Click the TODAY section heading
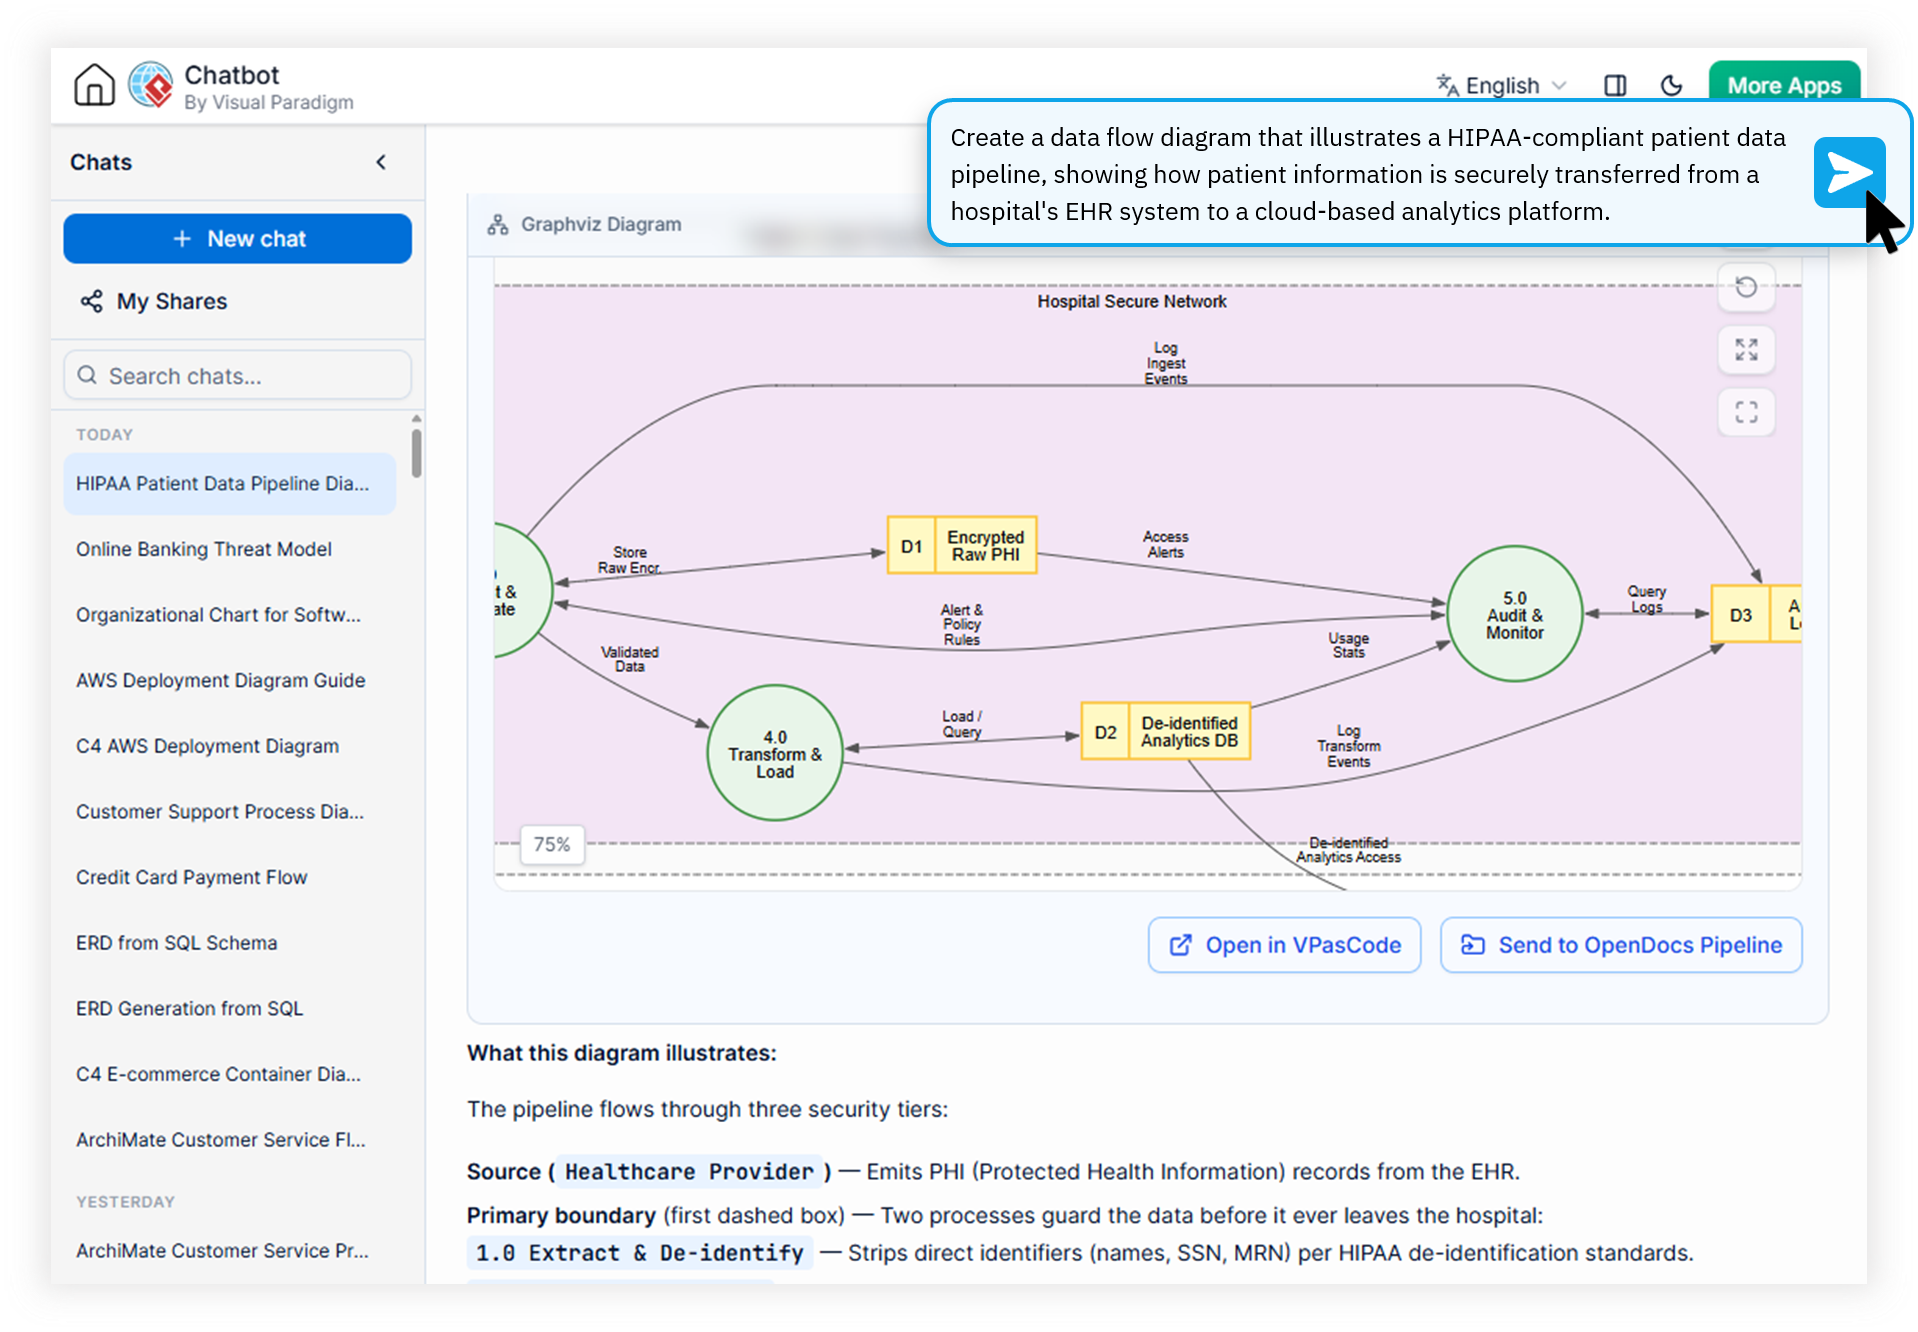 click(x=105, y=435)
